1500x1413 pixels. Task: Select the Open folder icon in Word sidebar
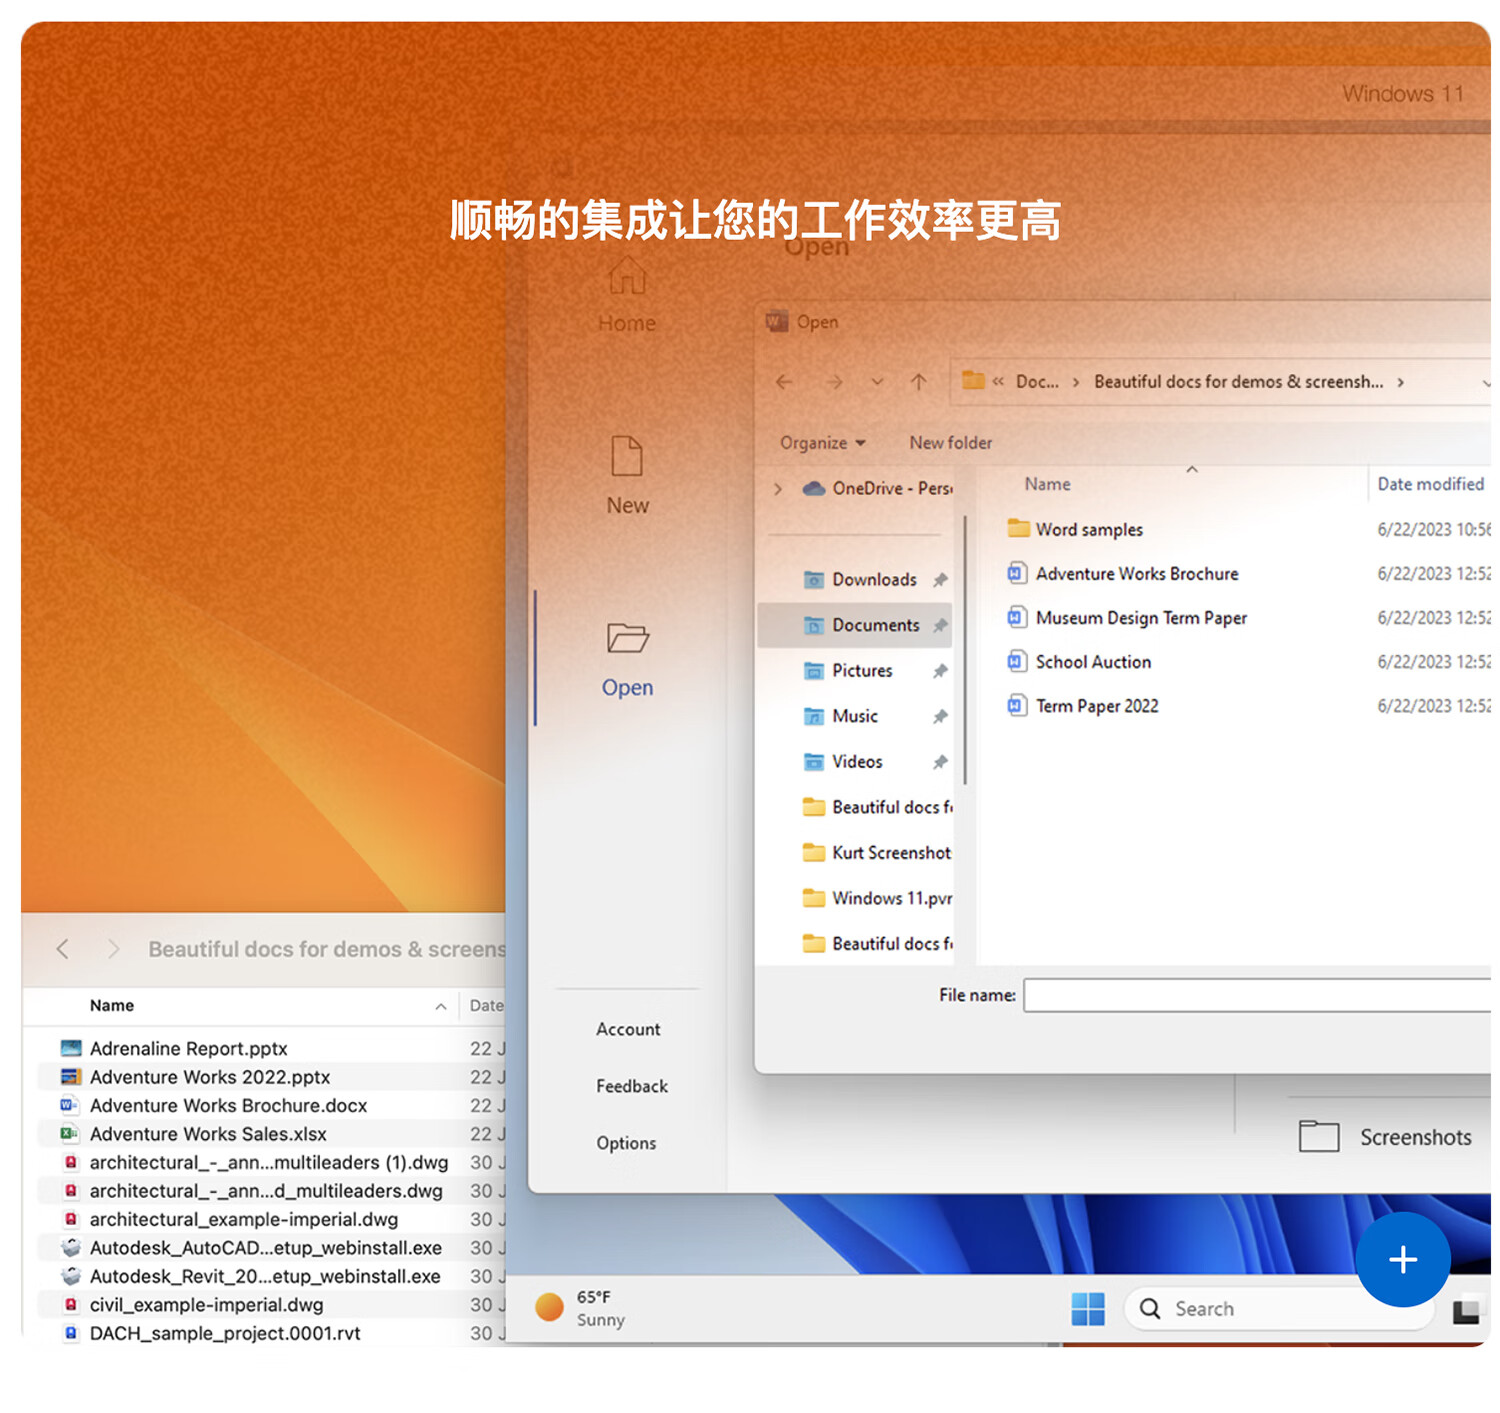tap(627, 638)
